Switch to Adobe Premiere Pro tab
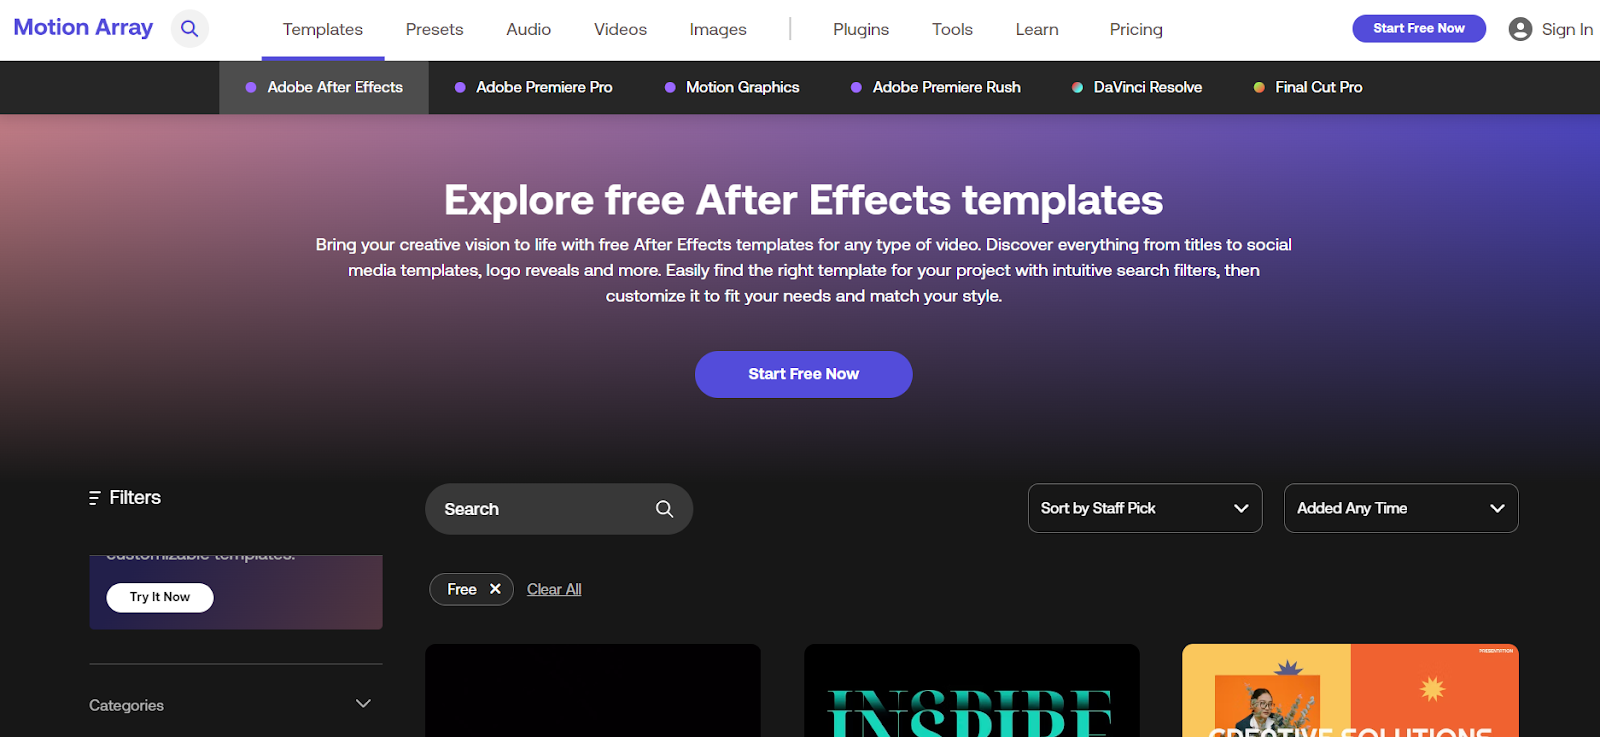The width and height of the screenshot is (1600, 737). pos(533,87)
